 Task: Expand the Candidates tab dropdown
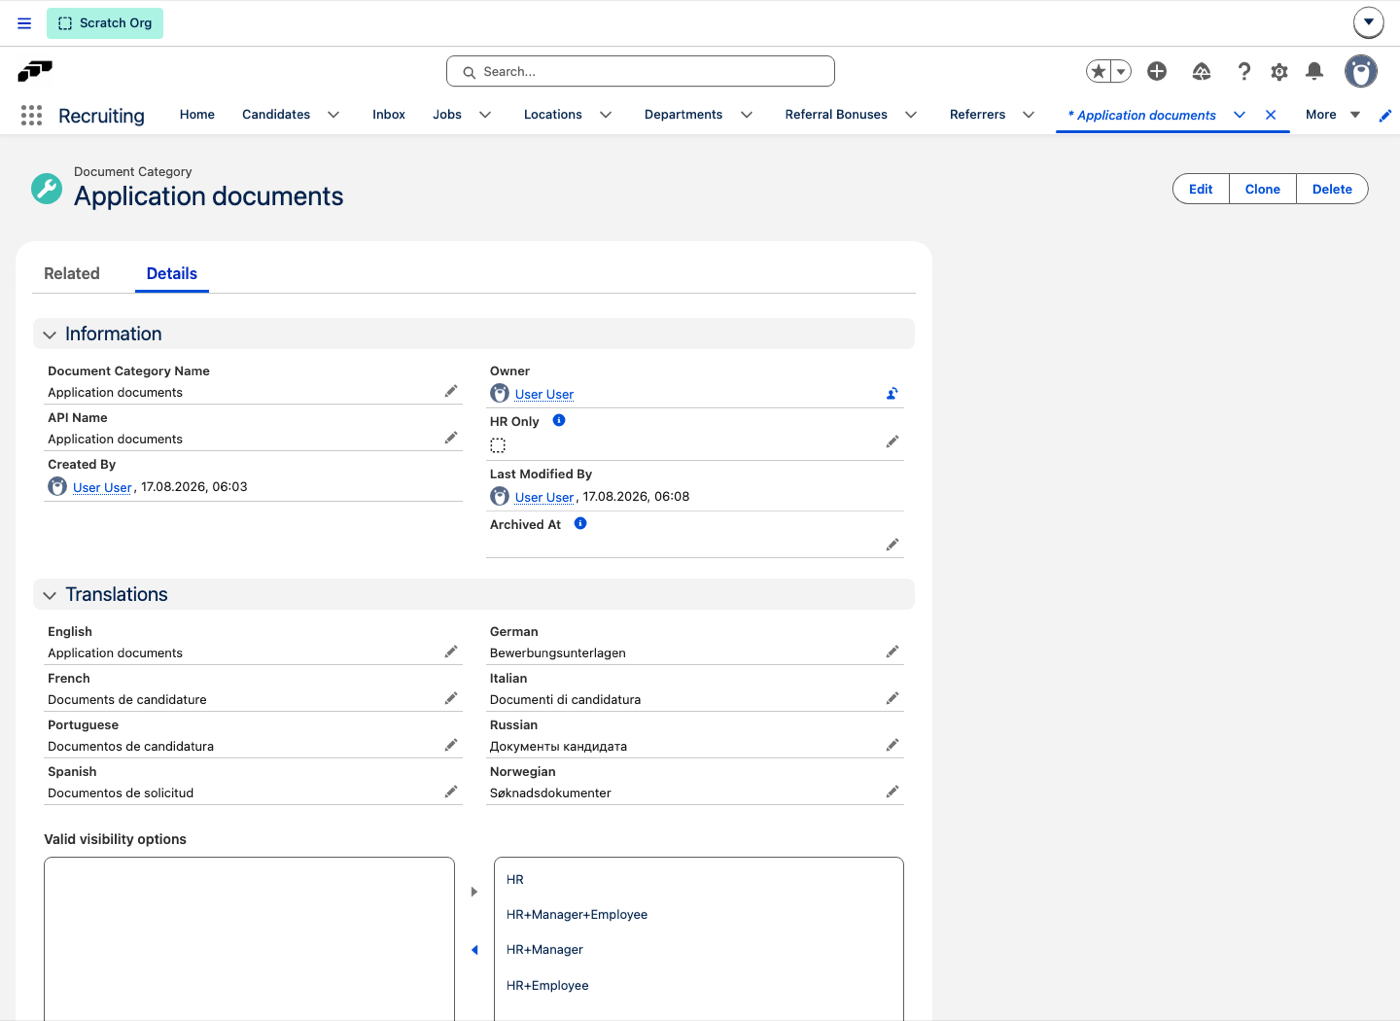click(x=333, y=115)
